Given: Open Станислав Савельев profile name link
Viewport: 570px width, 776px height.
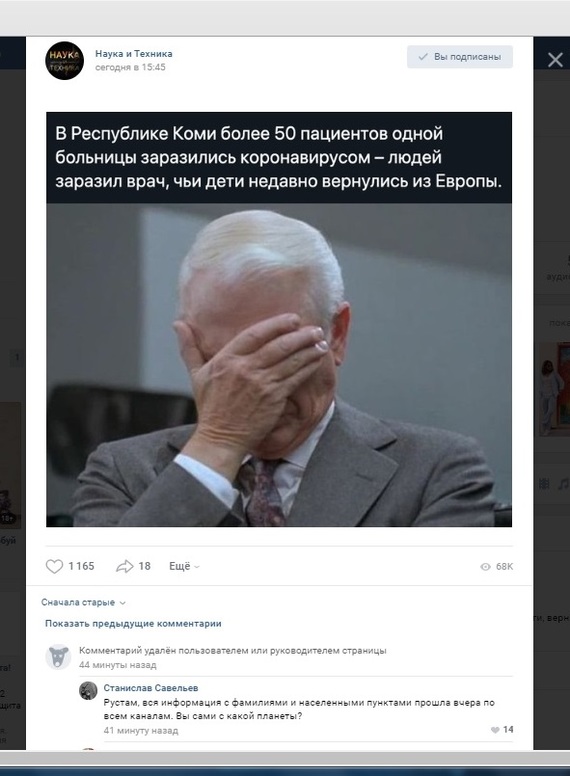Looking at the screenshot, I should click(x=151, y=688).
